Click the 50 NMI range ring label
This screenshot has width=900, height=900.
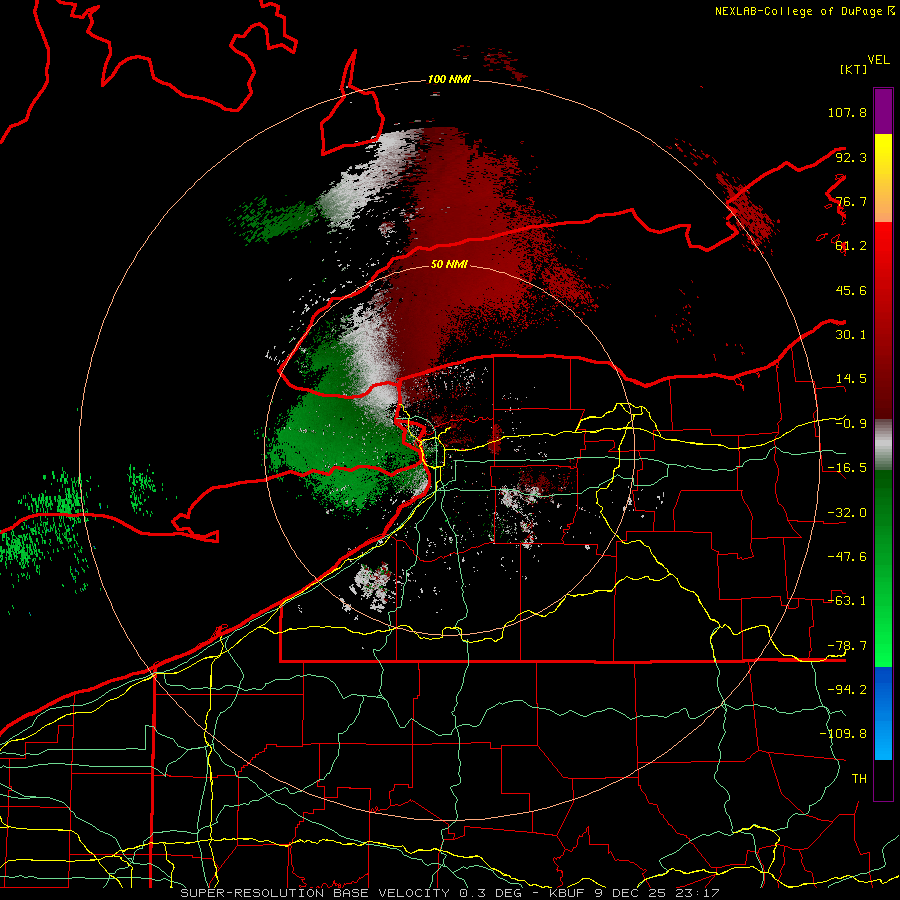[449, 264]
